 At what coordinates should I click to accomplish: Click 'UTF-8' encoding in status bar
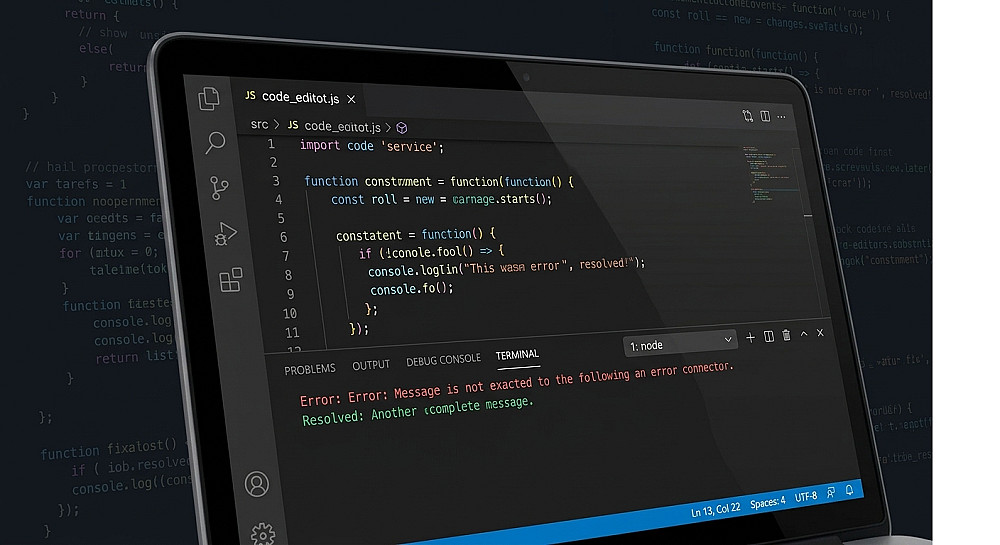click(x=805, y=497)
